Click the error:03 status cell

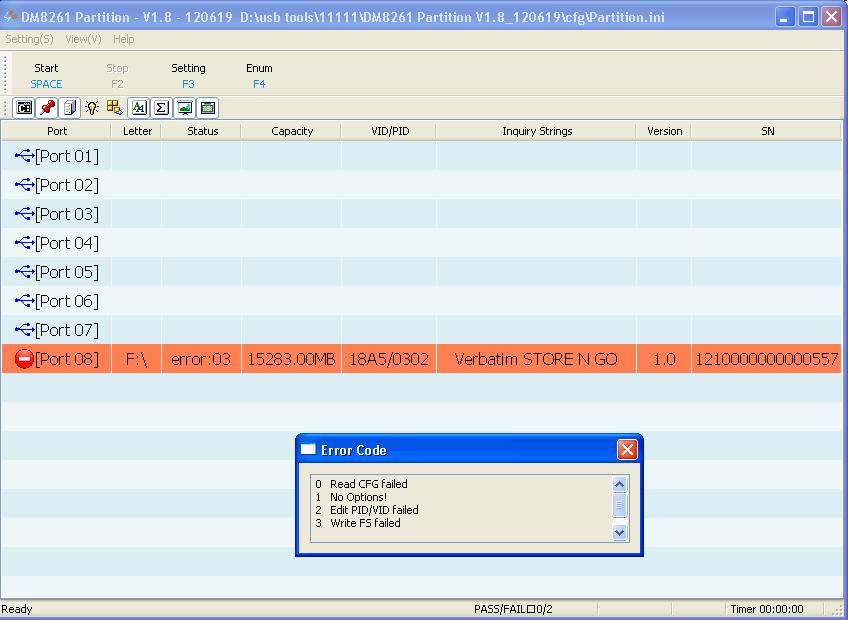pos(201,359)
